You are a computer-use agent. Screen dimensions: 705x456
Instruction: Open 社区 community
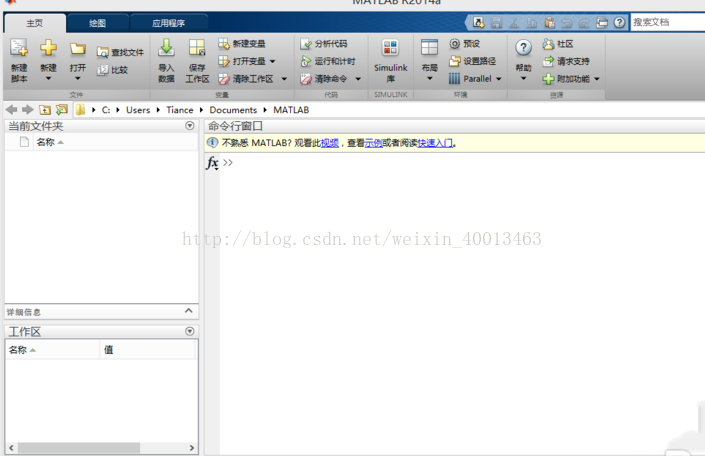(x=558, y=44)
